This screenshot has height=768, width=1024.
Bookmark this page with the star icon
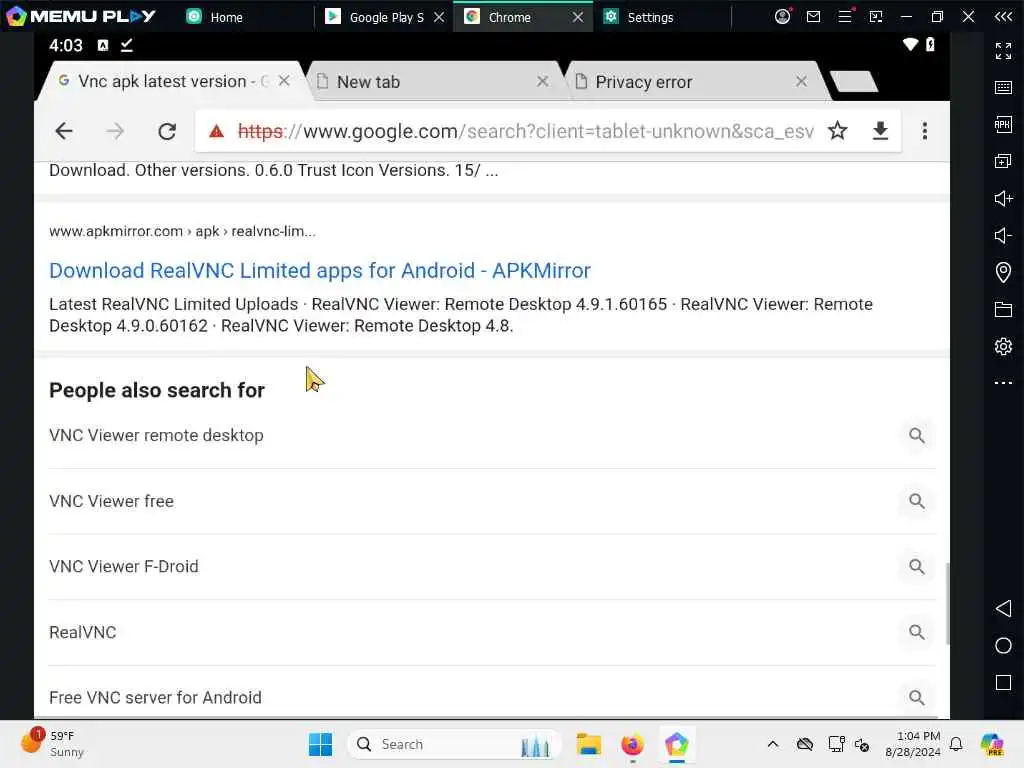[x=838, y=131]
